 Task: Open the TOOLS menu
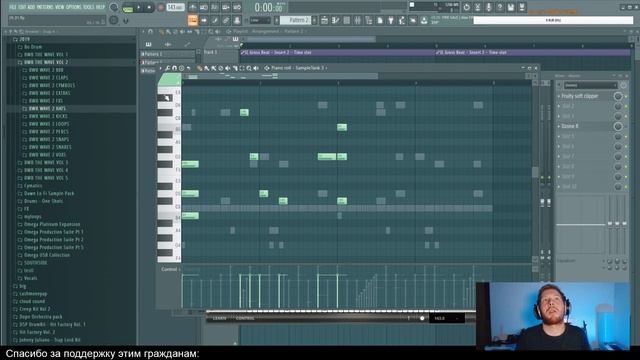88,7
